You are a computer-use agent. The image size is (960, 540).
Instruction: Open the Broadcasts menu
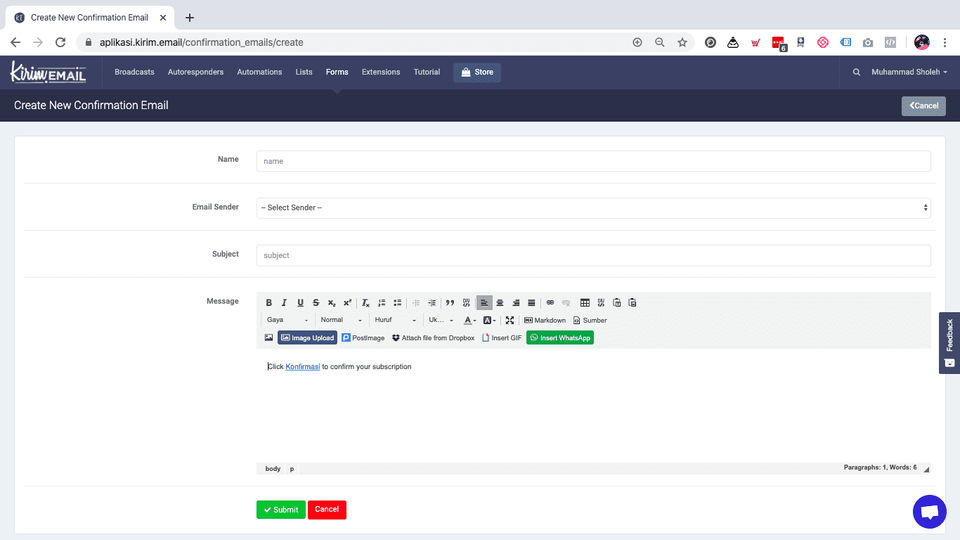(x=134, y=72)
